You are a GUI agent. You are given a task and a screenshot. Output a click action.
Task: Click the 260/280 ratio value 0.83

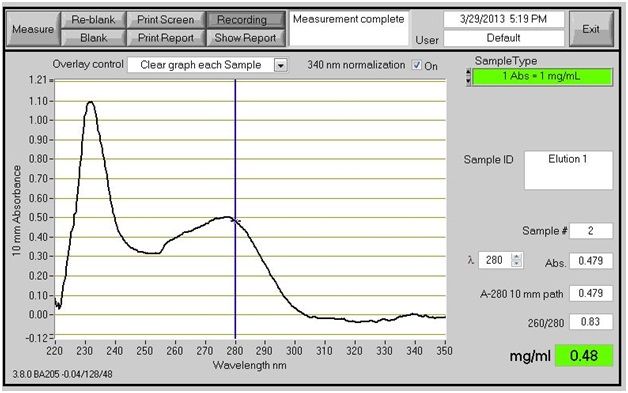point(591,322)
